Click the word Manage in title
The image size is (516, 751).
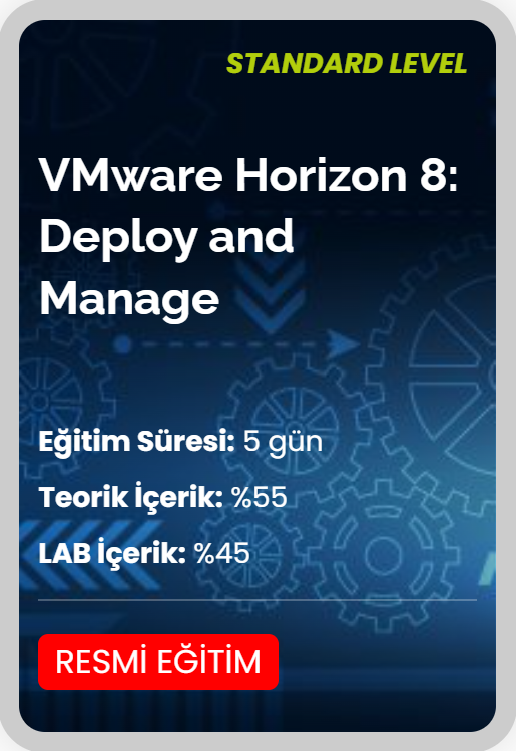click(x=129, y=299)
